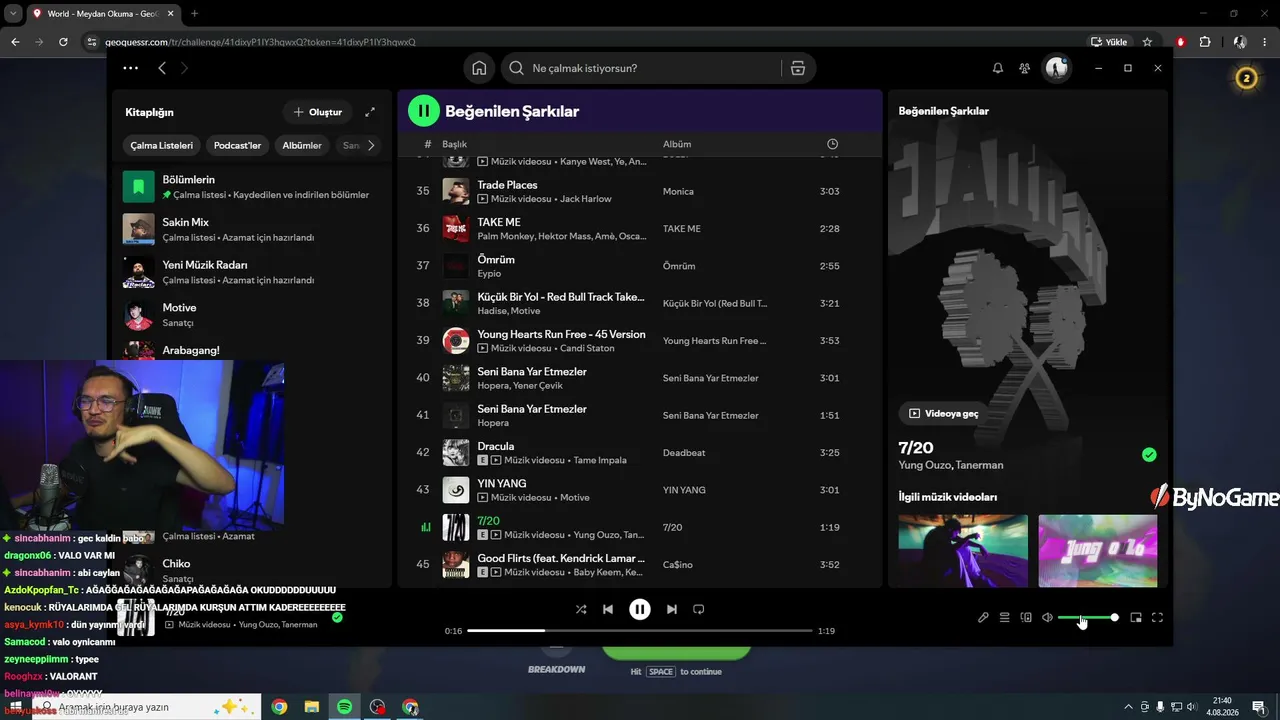The image size is (1280, 720).
Task: Skip to the next track
Action: tap(672, 609)
